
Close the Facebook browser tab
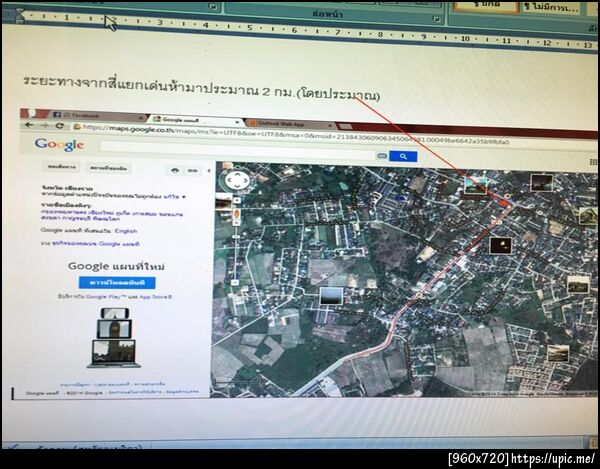pyautogui.click(x=141, y=118)
